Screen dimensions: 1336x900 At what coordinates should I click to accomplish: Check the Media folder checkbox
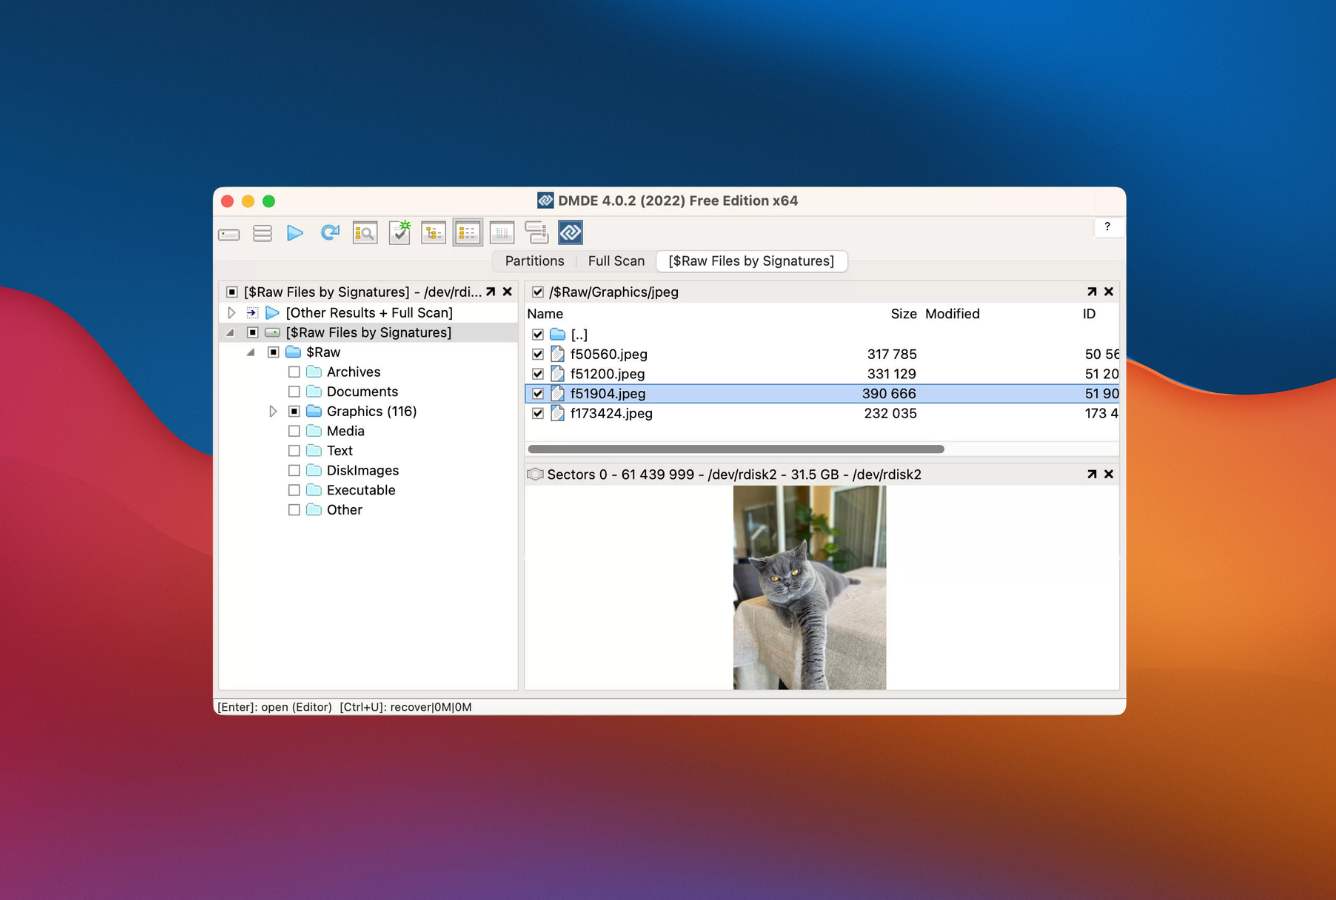tap(294, 431)
